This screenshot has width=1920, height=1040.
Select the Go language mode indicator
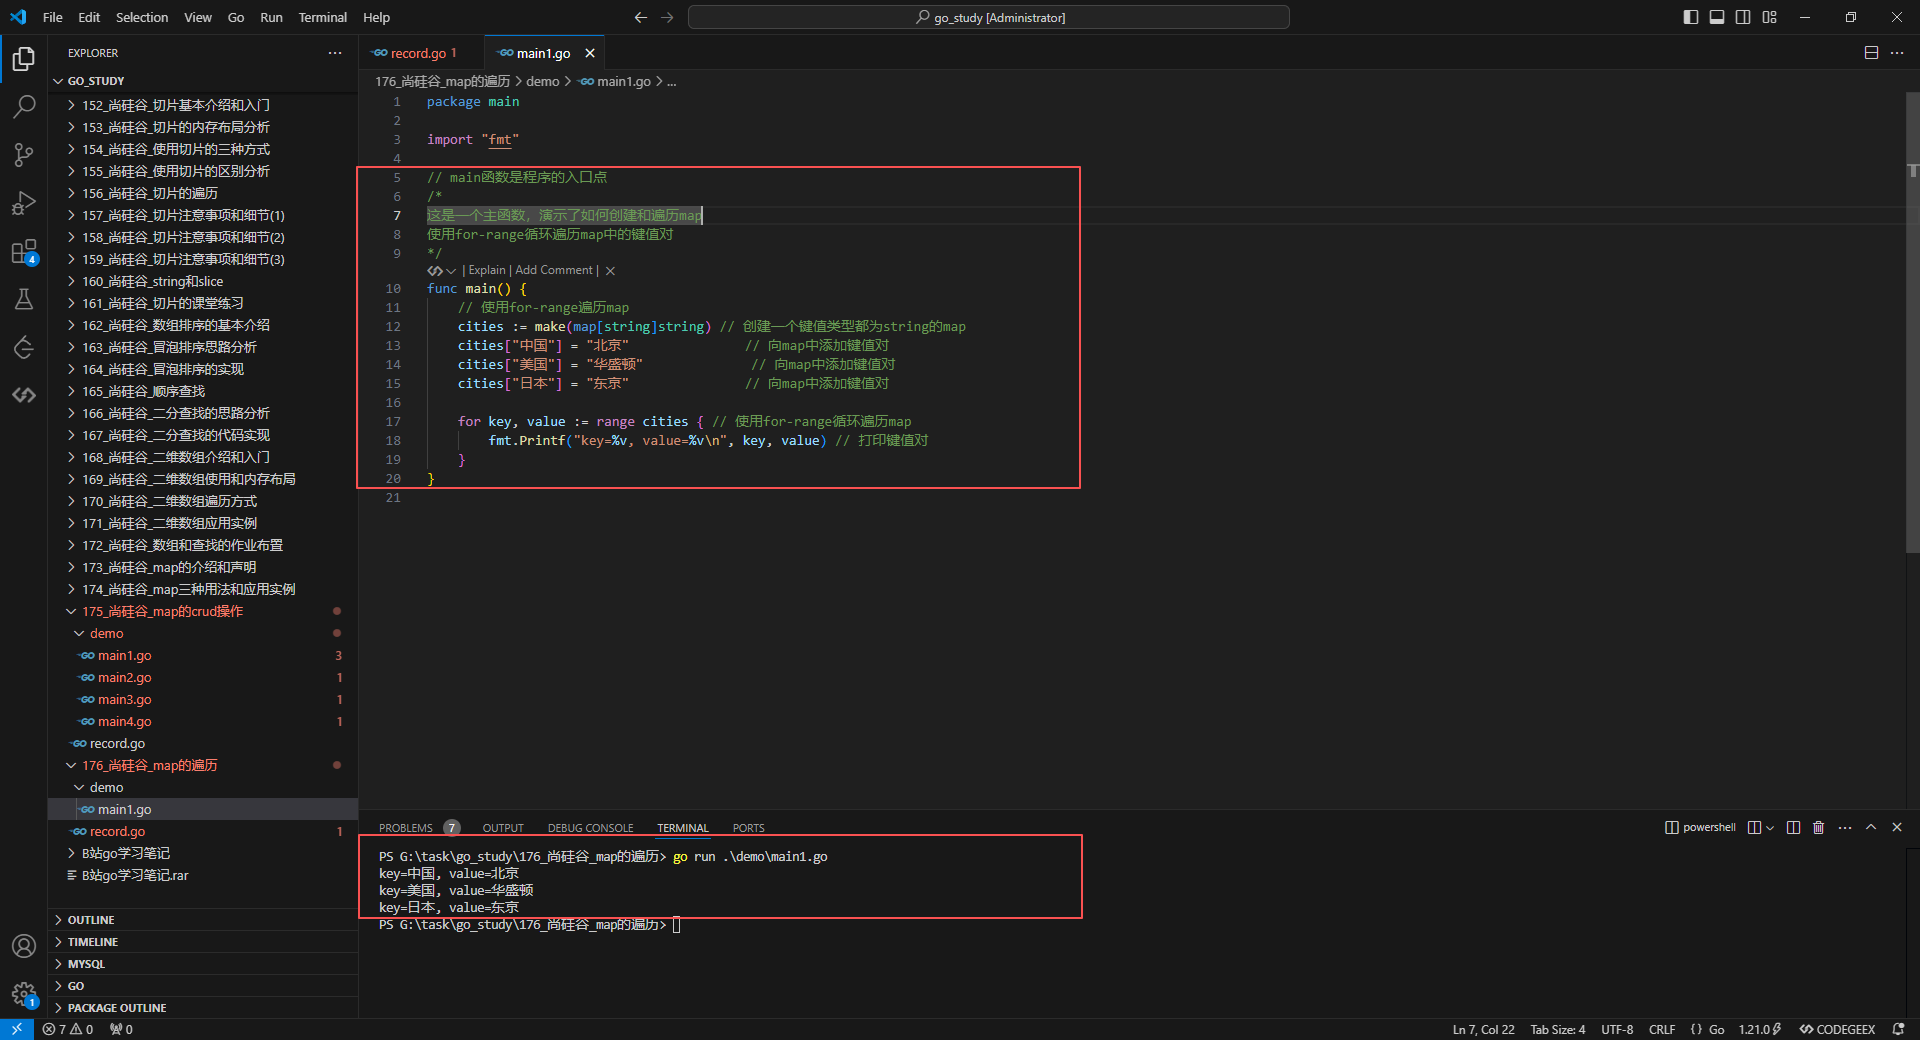coord(1716,1029)
